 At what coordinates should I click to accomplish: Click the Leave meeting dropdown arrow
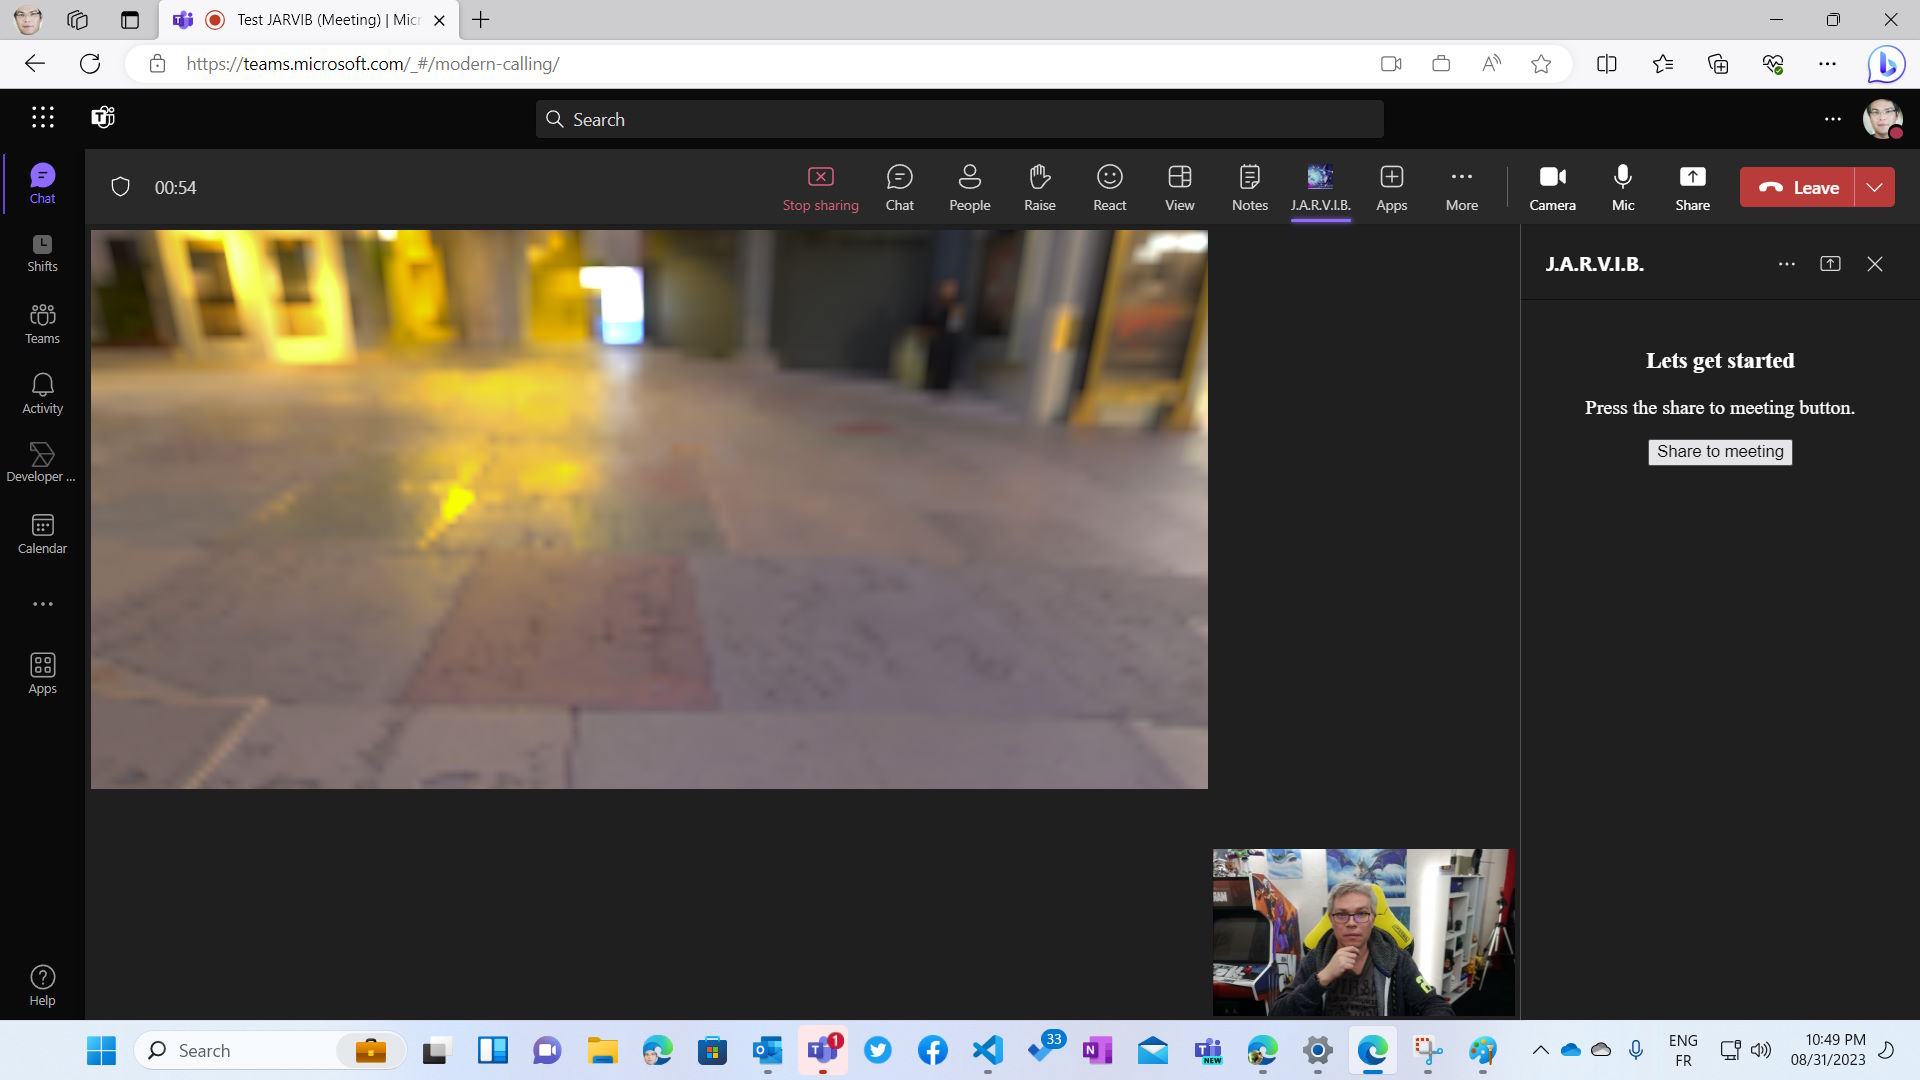pos(1874,187)
